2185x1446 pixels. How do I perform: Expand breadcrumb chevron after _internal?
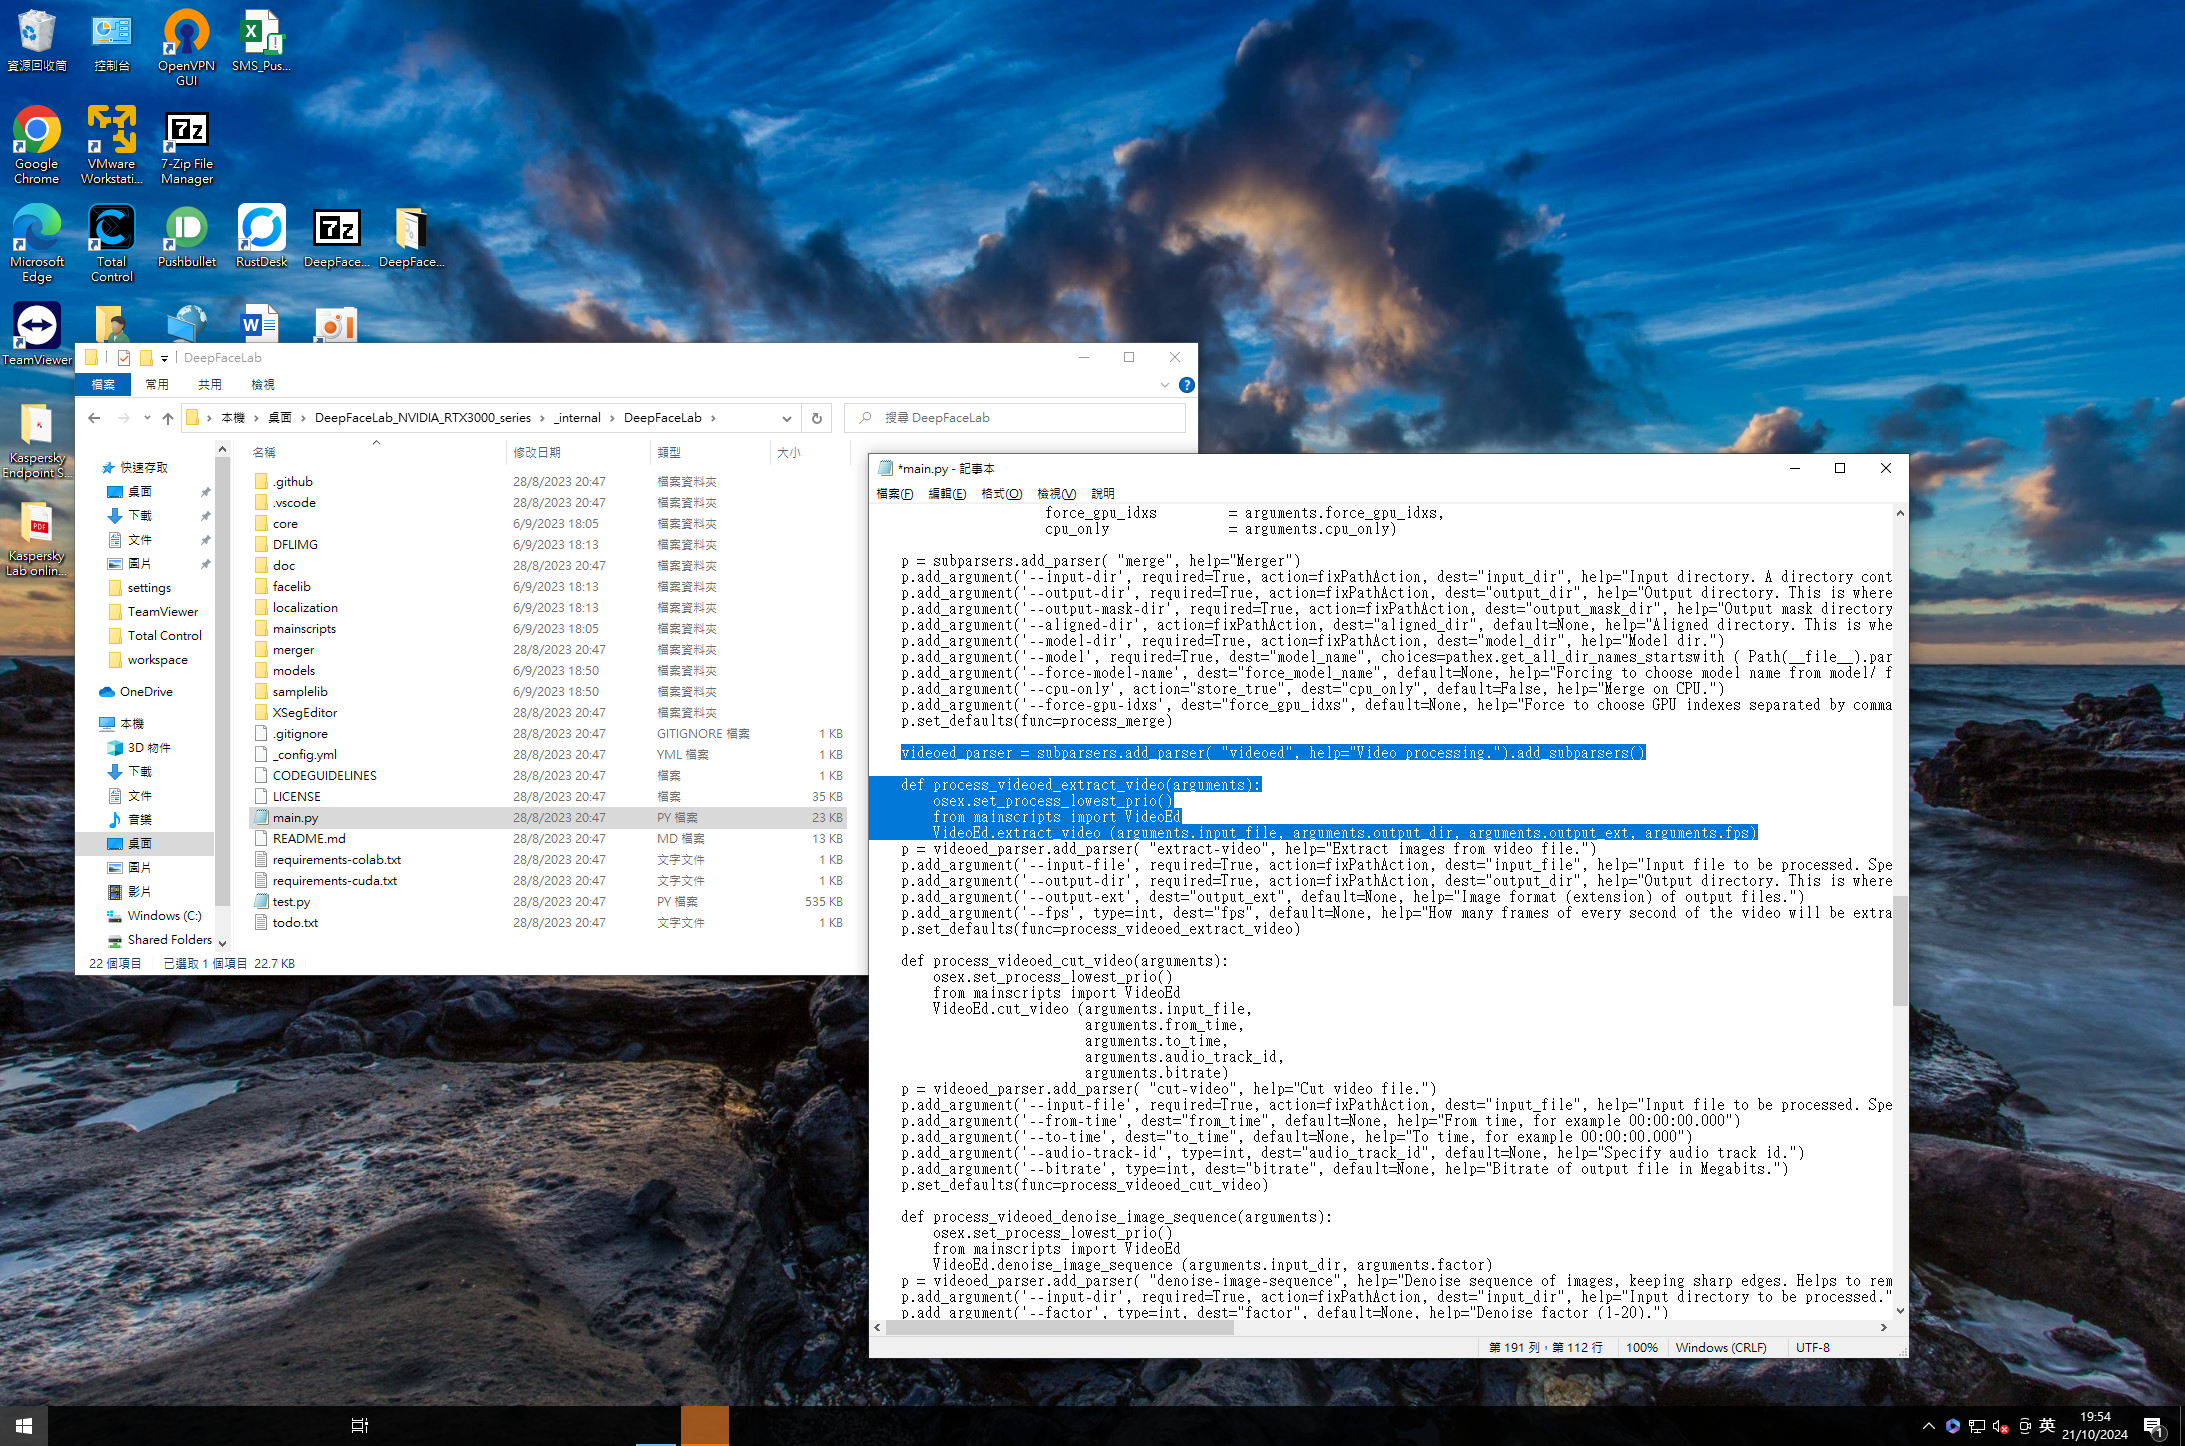click(x=612, y=418)
